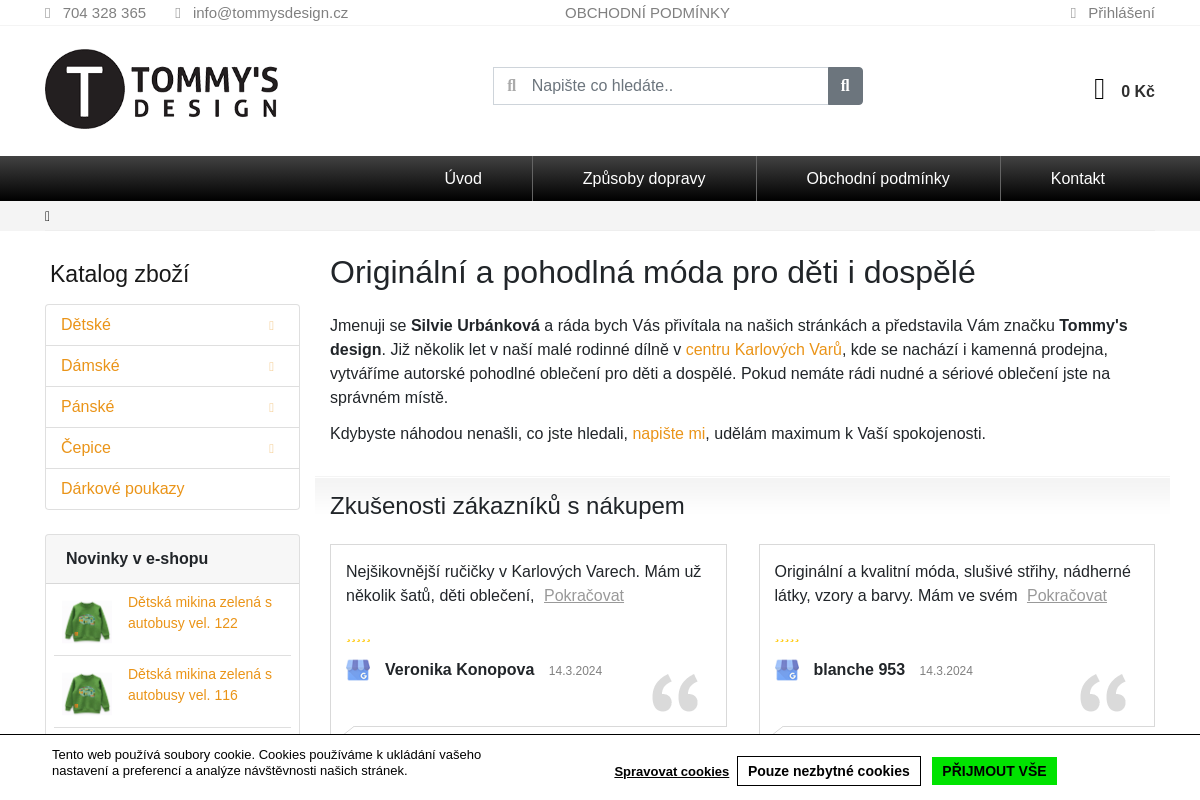Open OBCHODNÍ PODMÍNKY at the top
1200x800 pixels.
[647, 12]
